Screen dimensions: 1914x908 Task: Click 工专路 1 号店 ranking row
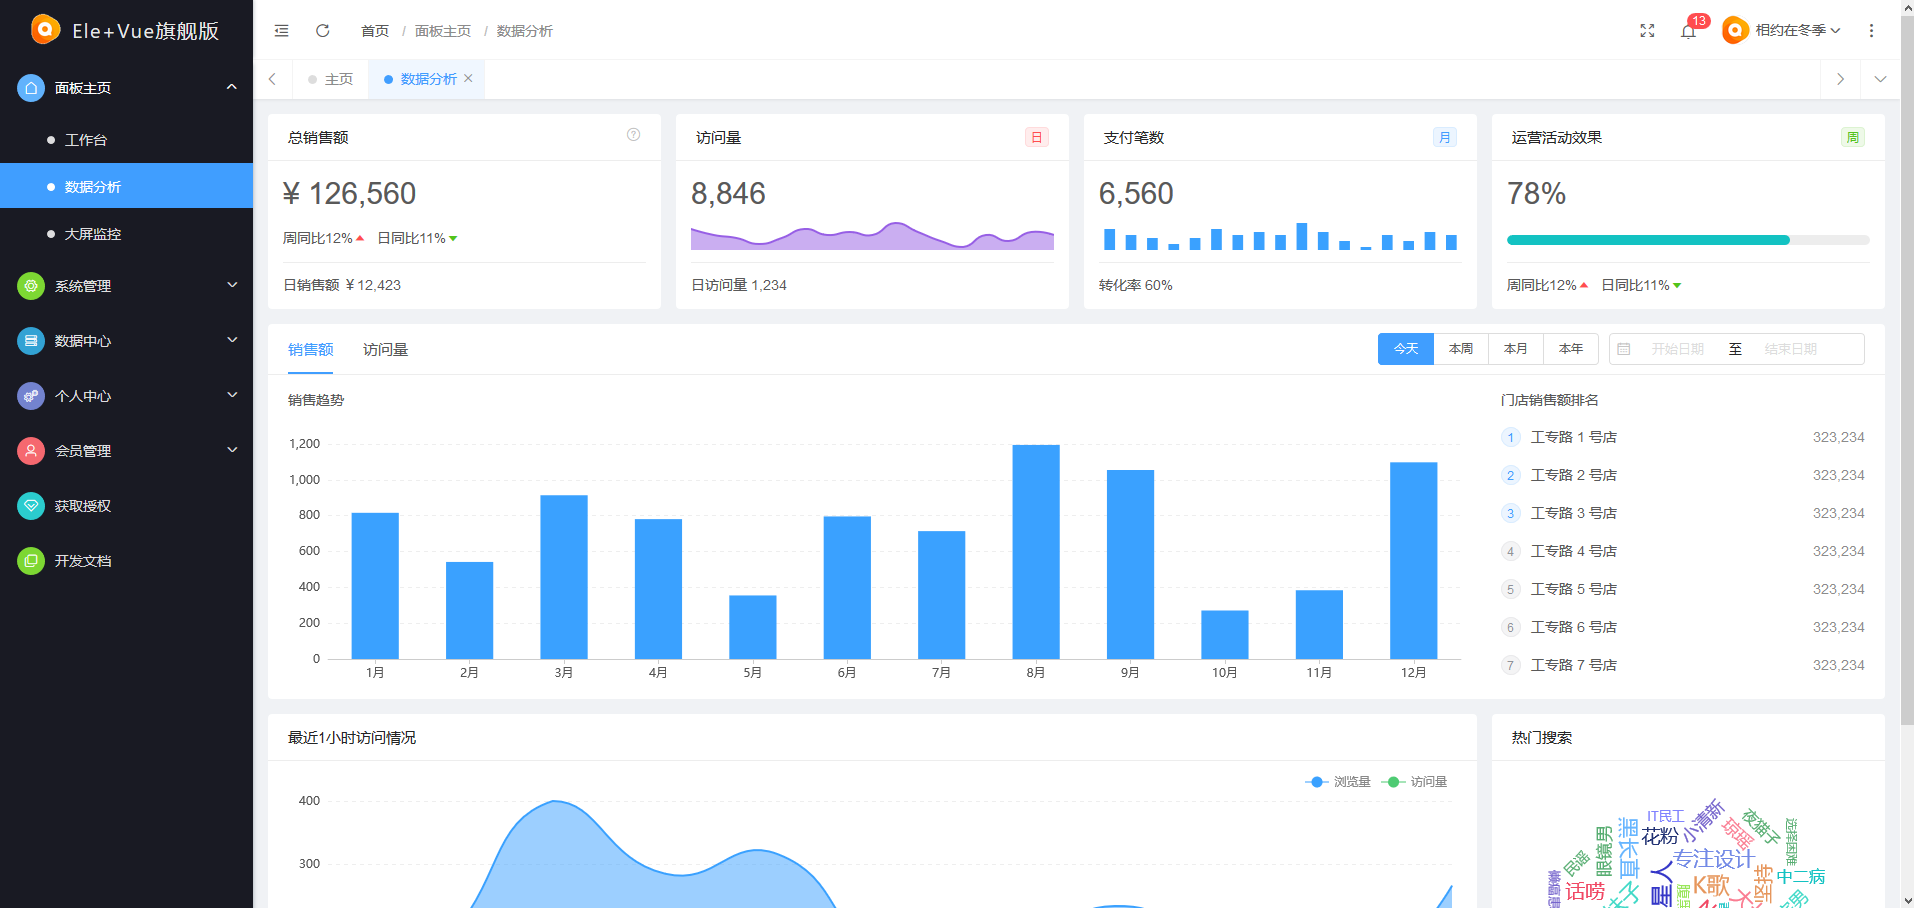[x=1683, y=437]
